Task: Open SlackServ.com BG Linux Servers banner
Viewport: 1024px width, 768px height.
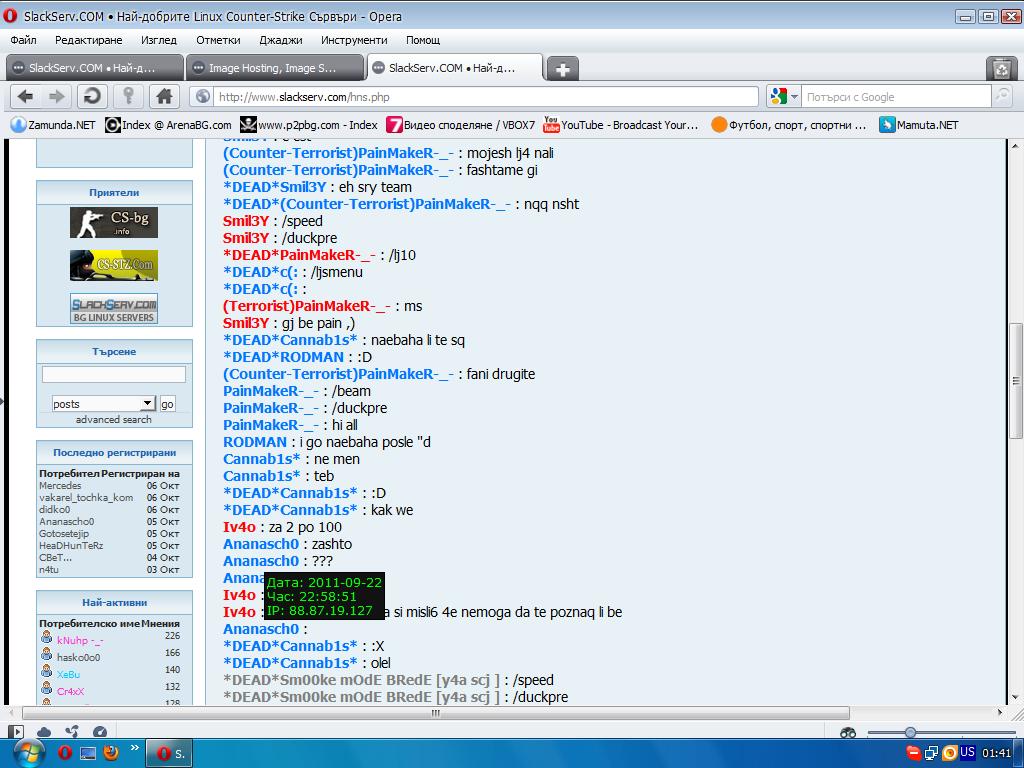Action: [114, 308]
